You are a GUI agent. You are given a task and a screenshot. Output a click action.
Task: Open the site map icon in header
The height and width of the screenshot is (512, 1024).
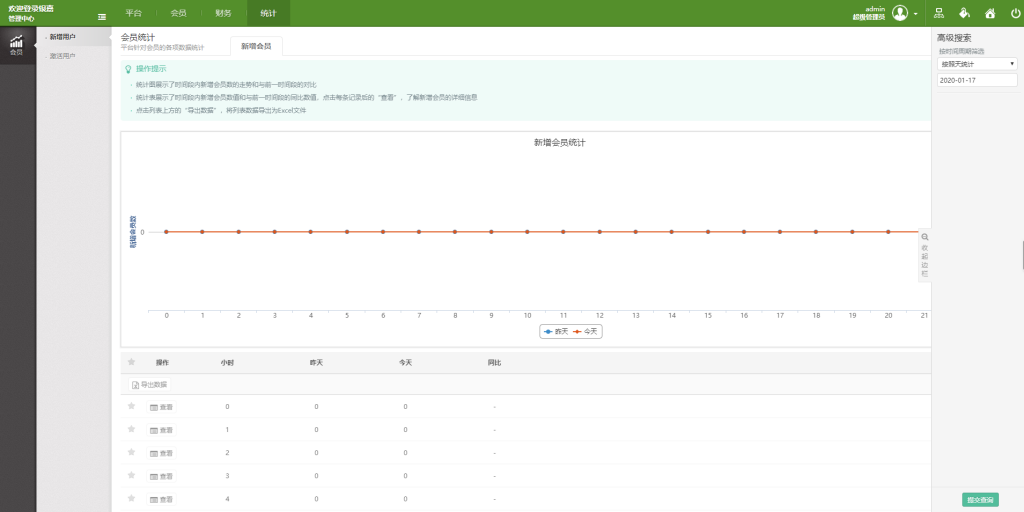938,14
